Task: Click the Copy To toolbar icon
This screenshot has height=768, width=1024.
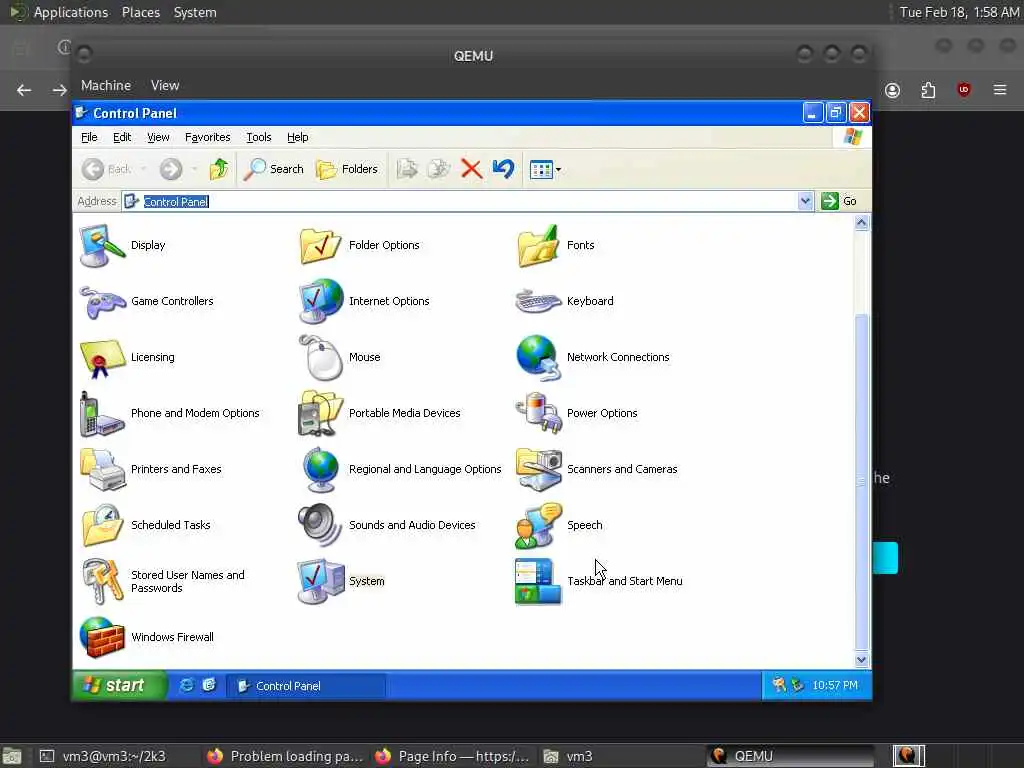Action: pyautogui.click(x=439, y=169)
